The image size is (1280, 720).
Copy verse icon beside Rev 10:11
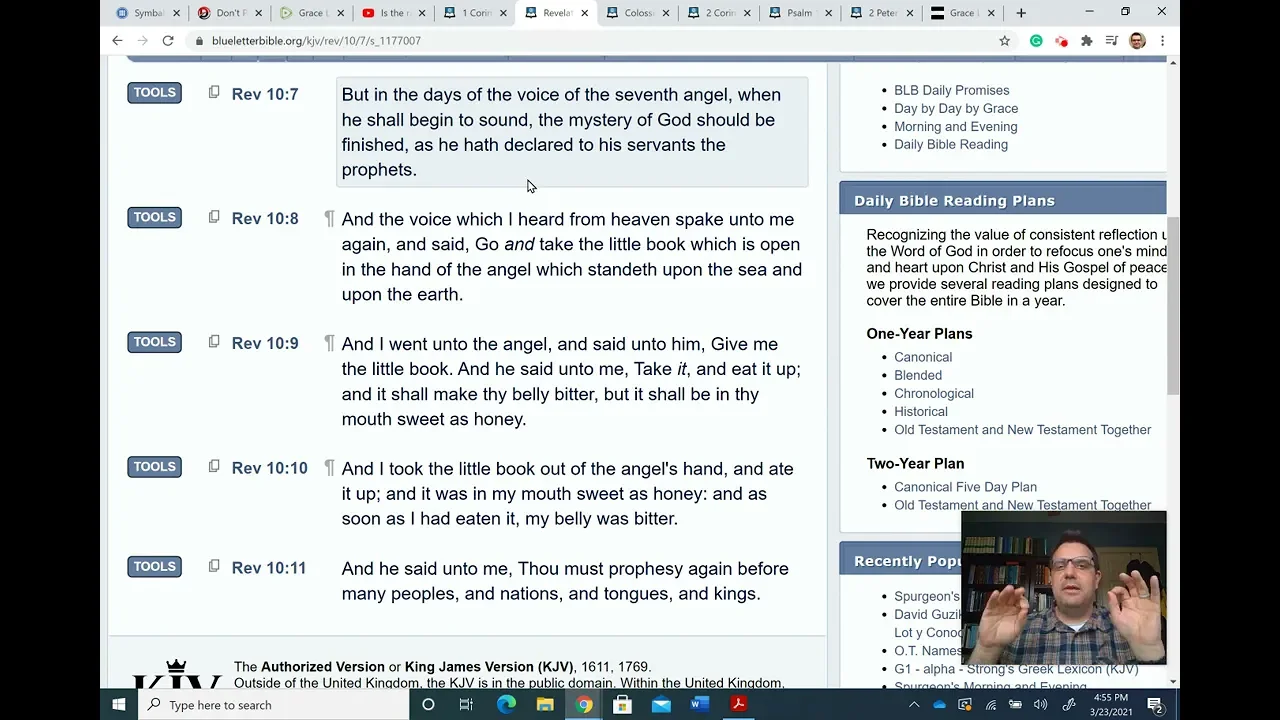pyautogui.click(x=214, y=567)
